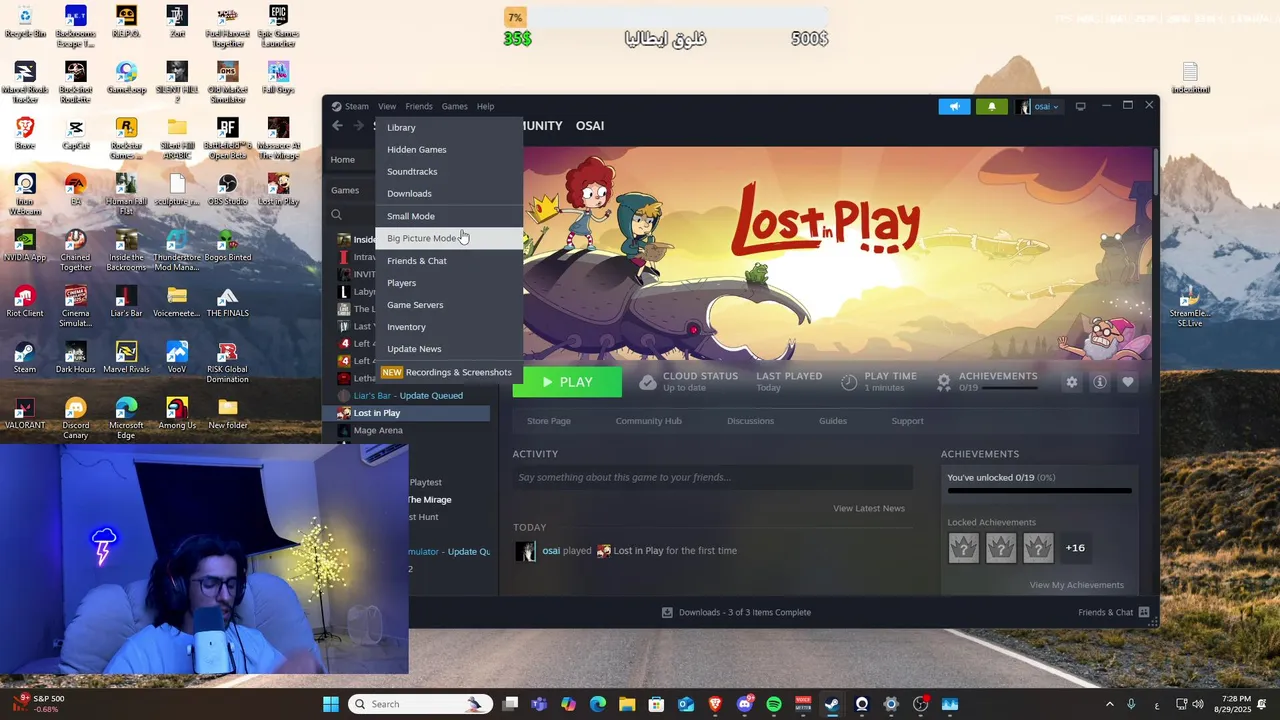Click the green PLAY button

[x=567, y=382]
